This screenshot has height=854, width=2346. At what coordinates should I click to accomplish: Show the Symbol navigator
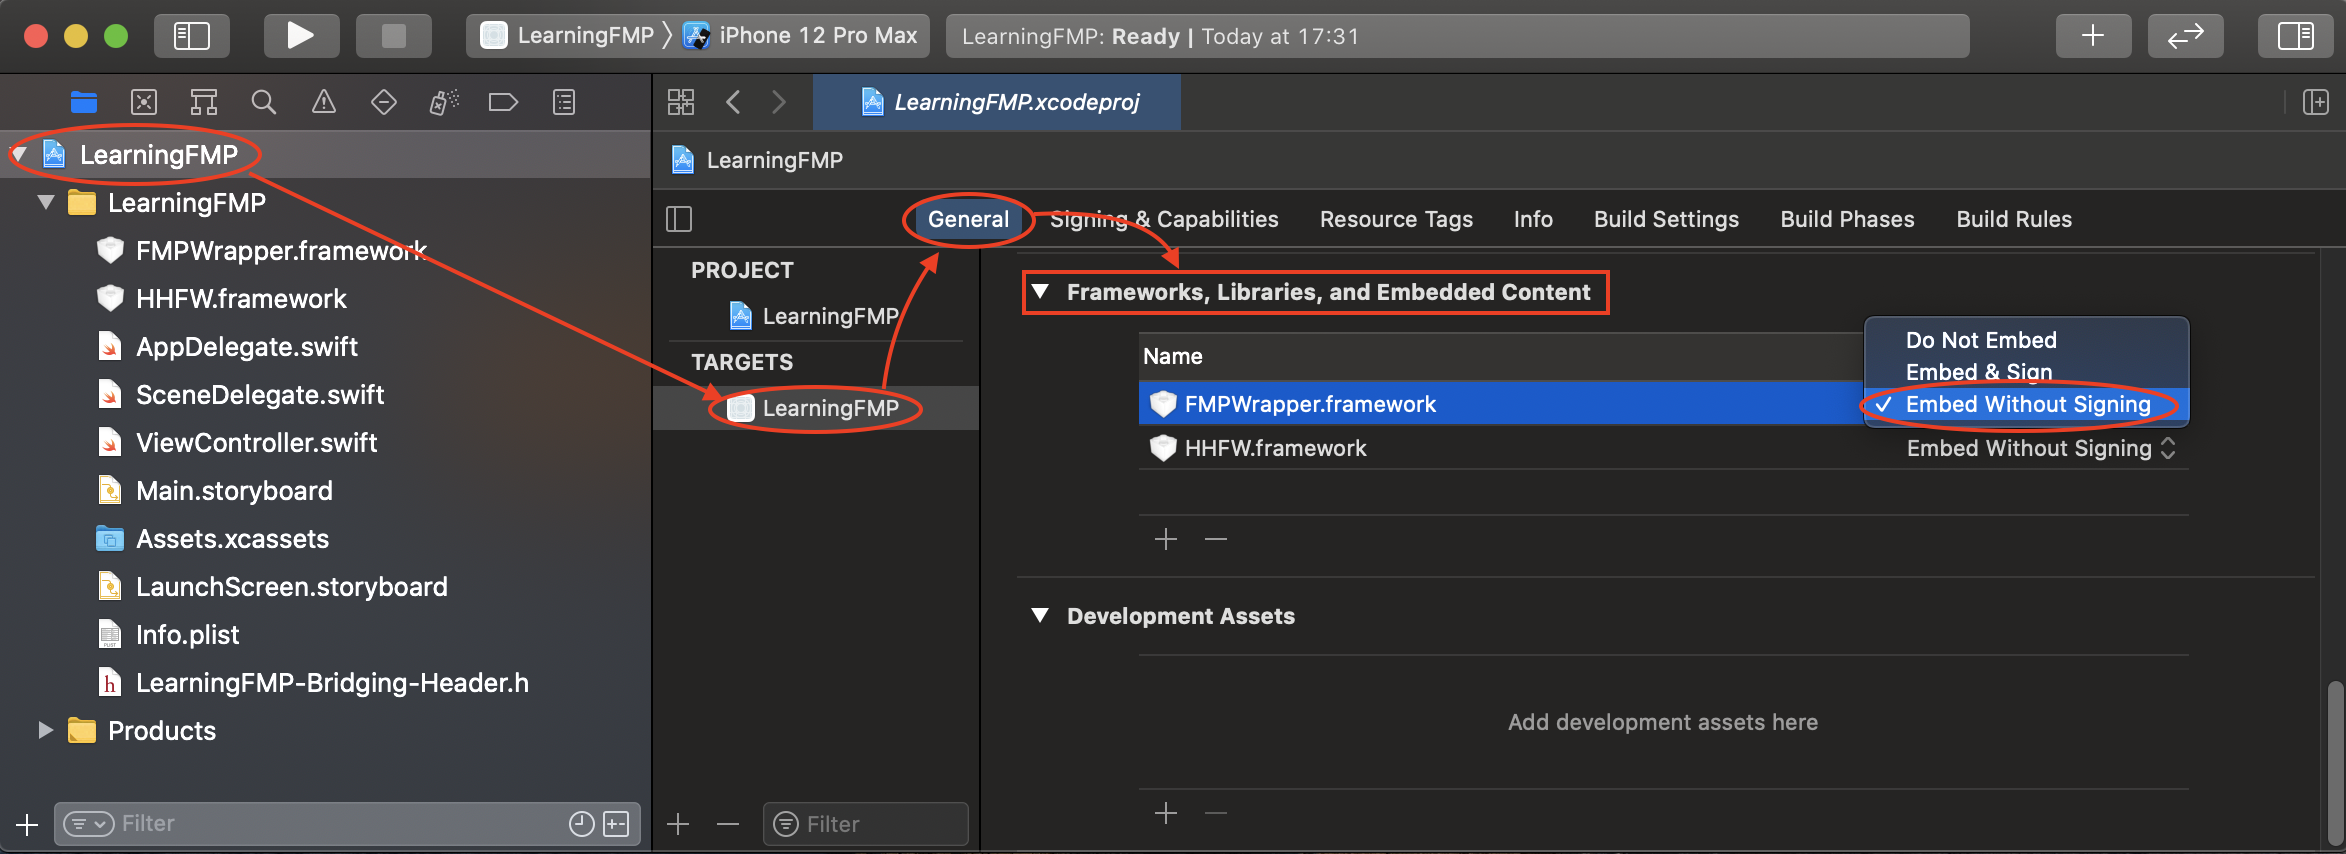pyautogui.click(x=204, y=102)
